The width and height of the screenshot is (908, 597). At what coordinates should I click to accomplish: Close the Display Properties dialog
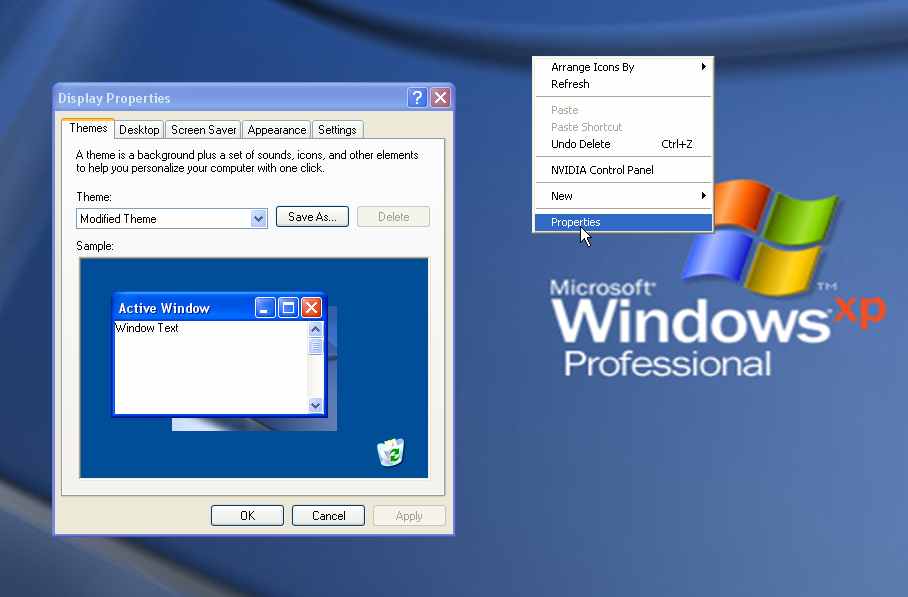pyautogui.click(x=441, y=98)
